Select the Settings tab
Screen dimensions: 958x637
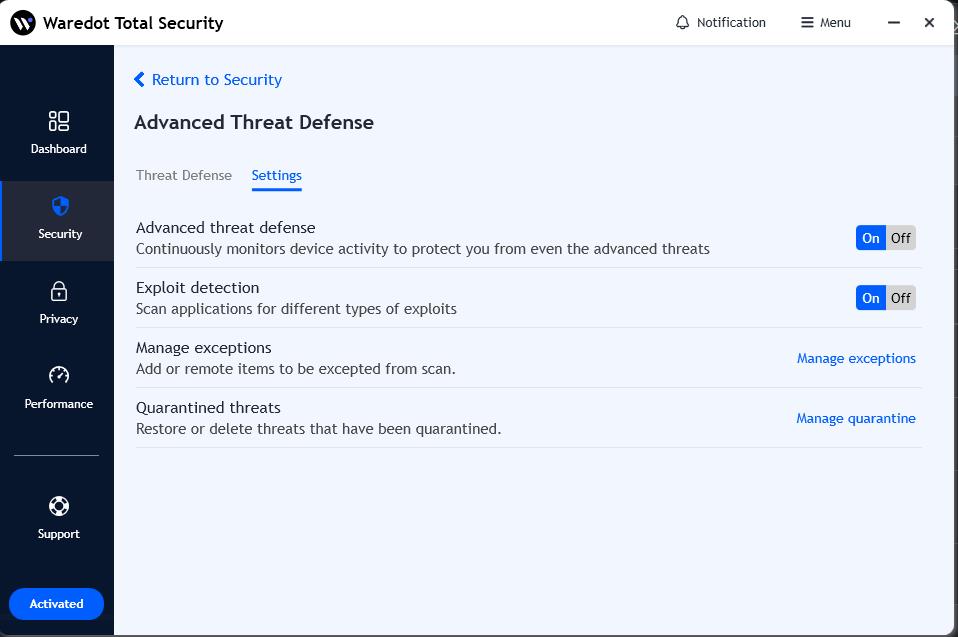pos(277,175)
